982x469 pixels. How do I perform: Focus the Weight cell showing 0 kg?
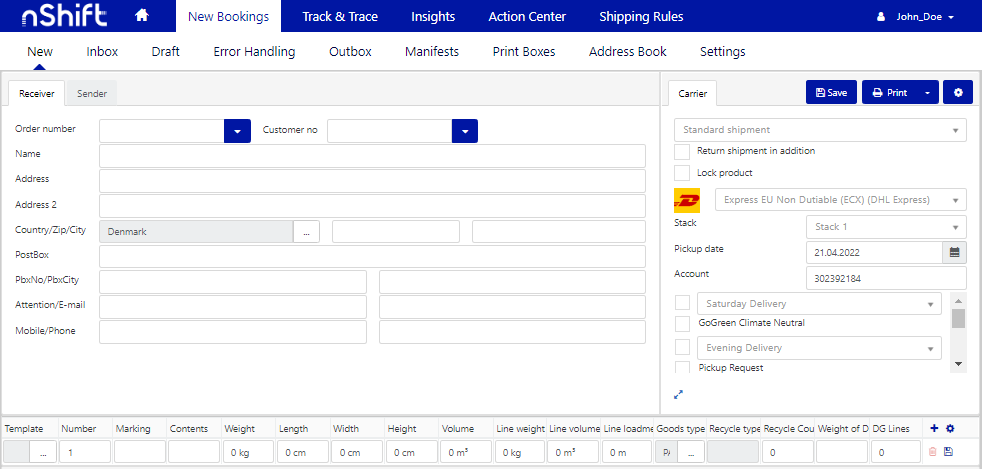[247, 451]
